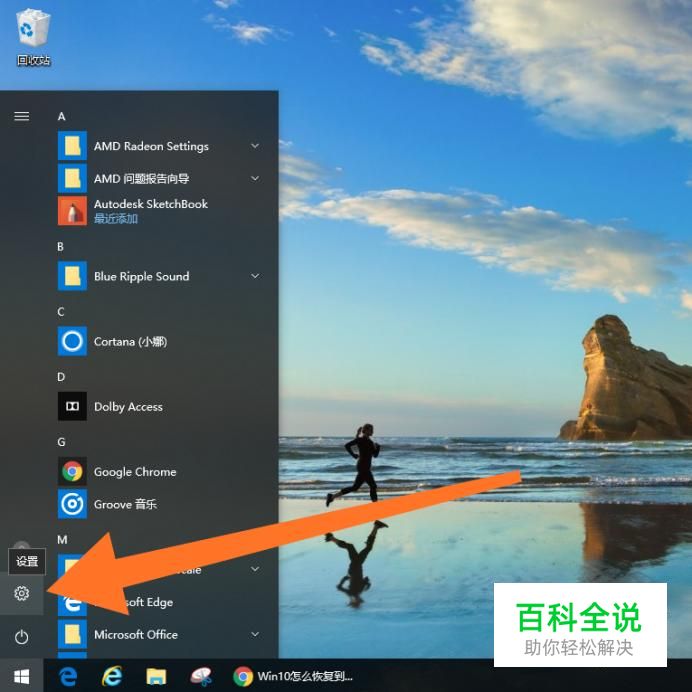This screenshot has height=692, width=692.
Task: Launch Microsoft Edge from the taskbar
Action: (x=68, y=676)
